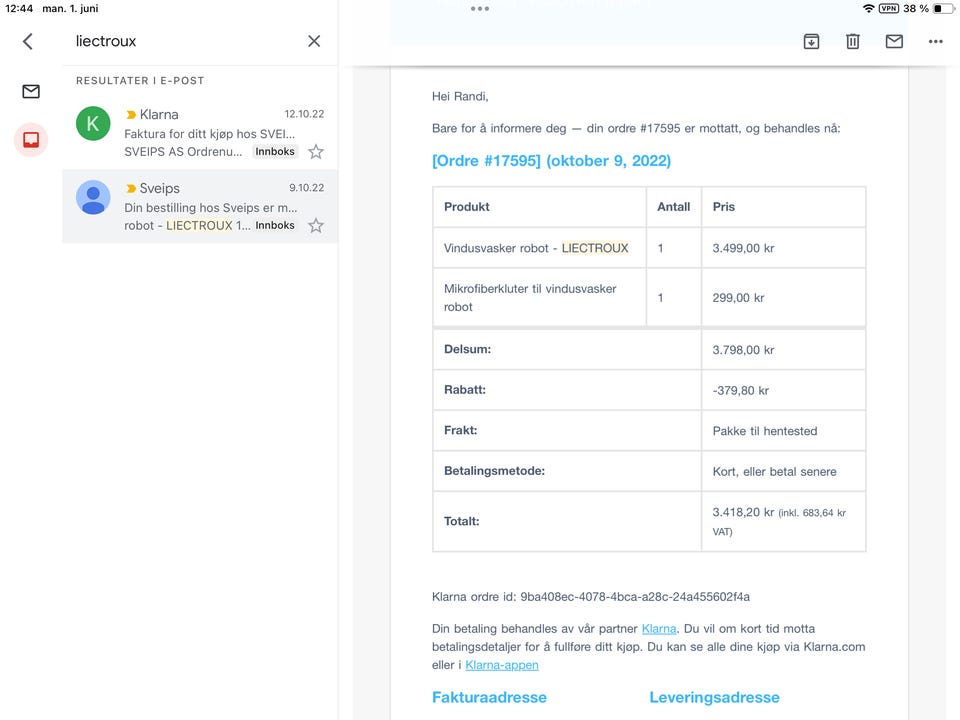Open the more options three-dot menu

936,42
